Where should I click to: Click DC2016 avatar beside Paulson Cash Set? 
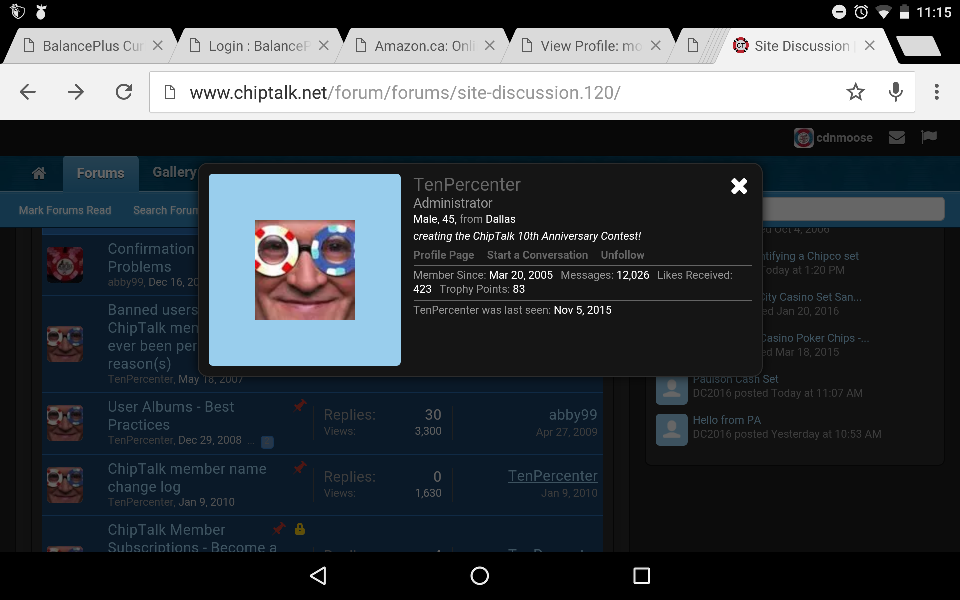(672, 390)
